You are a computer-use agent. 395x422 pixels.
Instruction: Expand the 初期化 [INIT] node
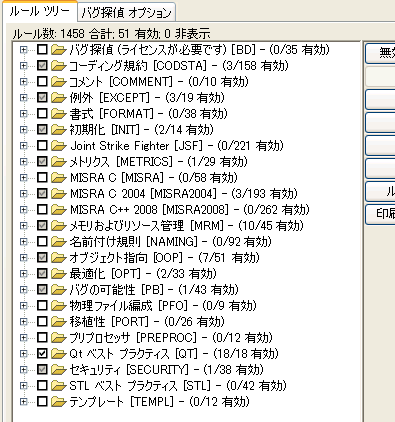pos(23,130)
